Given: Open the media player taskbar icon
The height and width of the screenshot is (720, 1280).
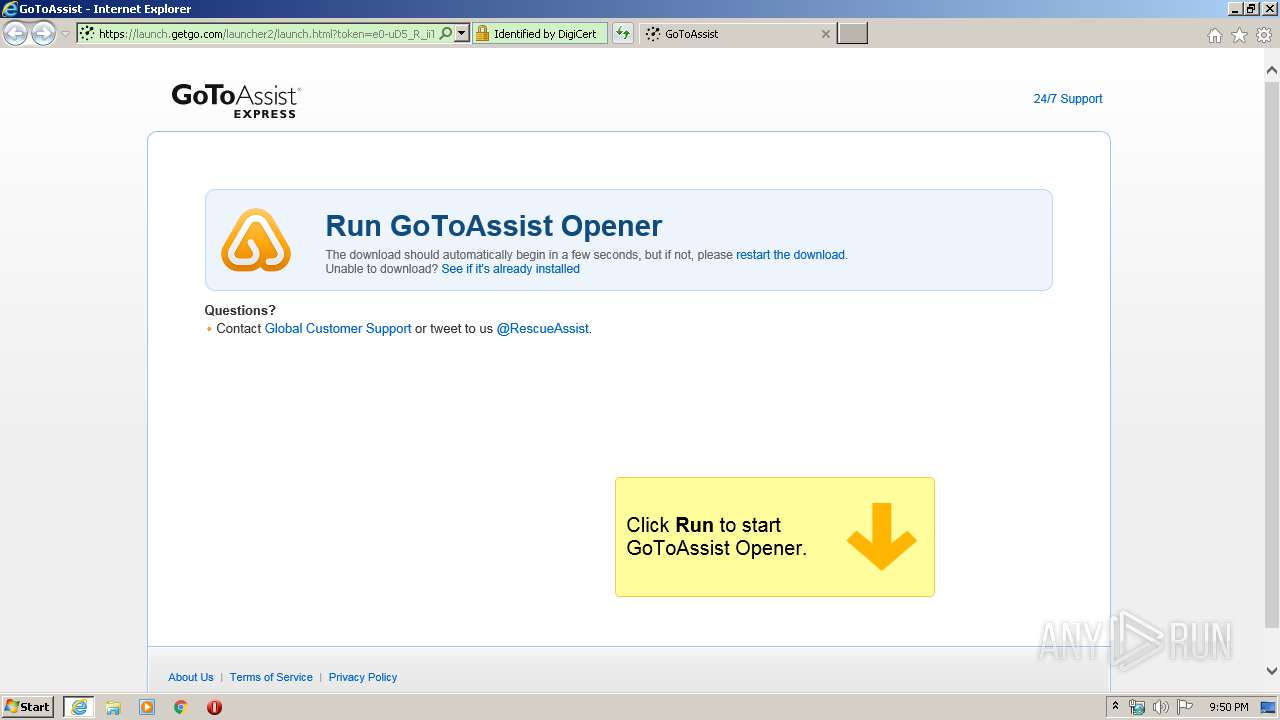Looking at the screenshot, I should coord(147,707).
